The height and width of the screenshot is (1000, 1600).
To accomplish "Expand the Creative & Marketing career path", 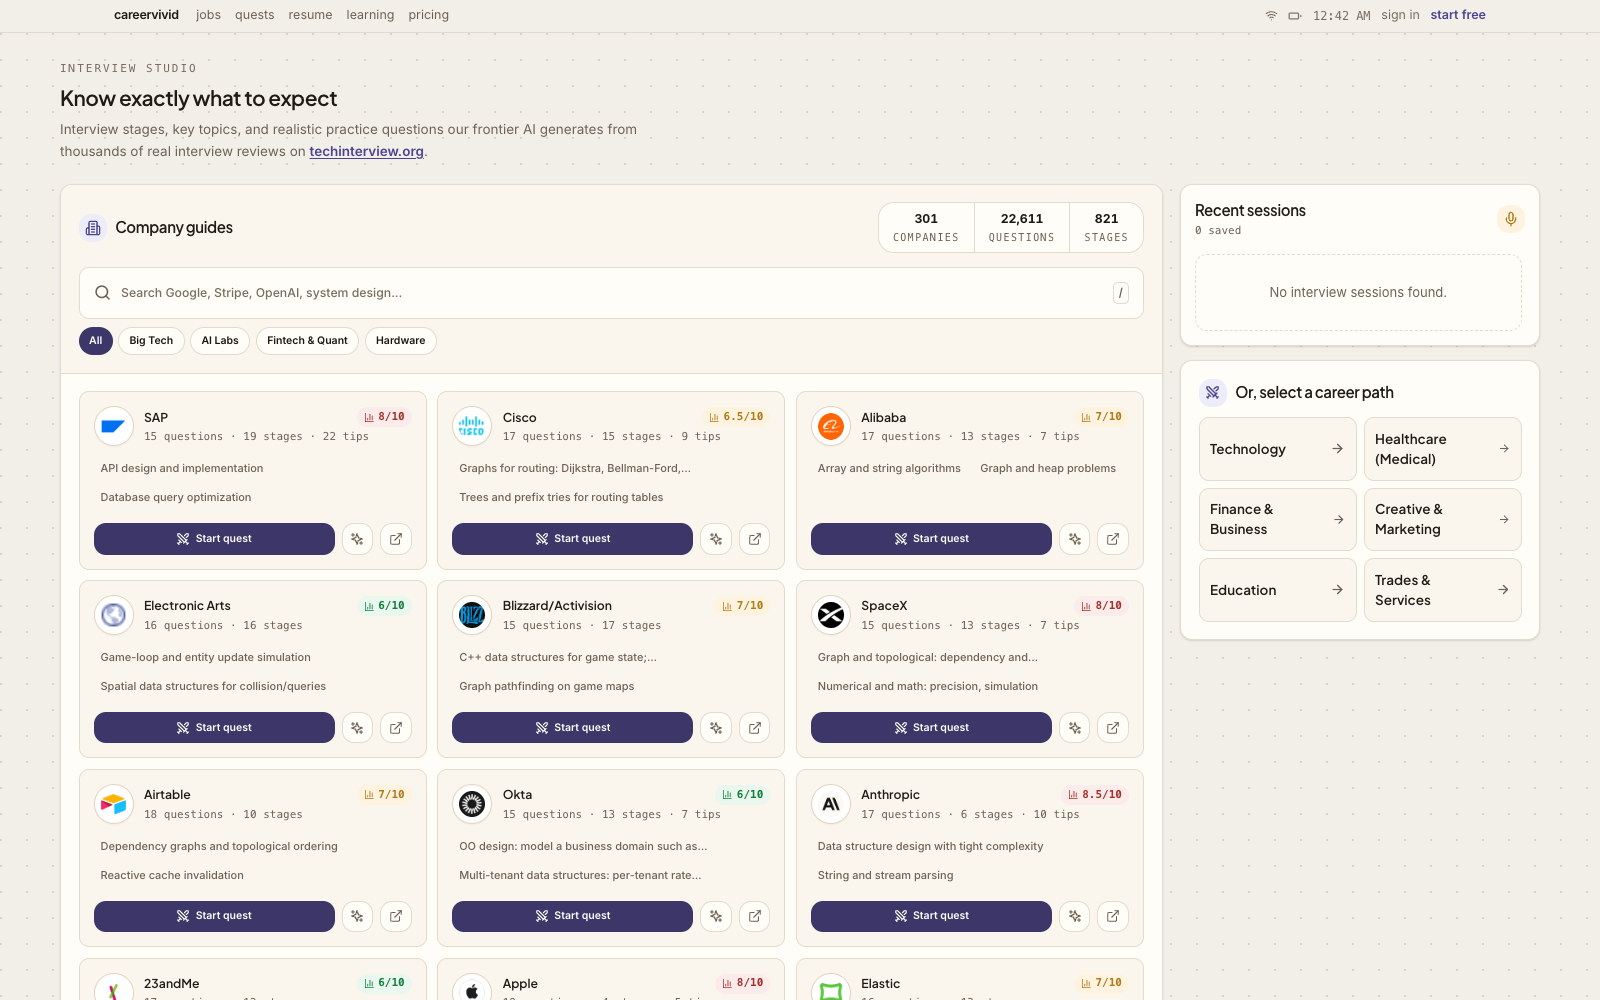I will [x=1443, y=519].
